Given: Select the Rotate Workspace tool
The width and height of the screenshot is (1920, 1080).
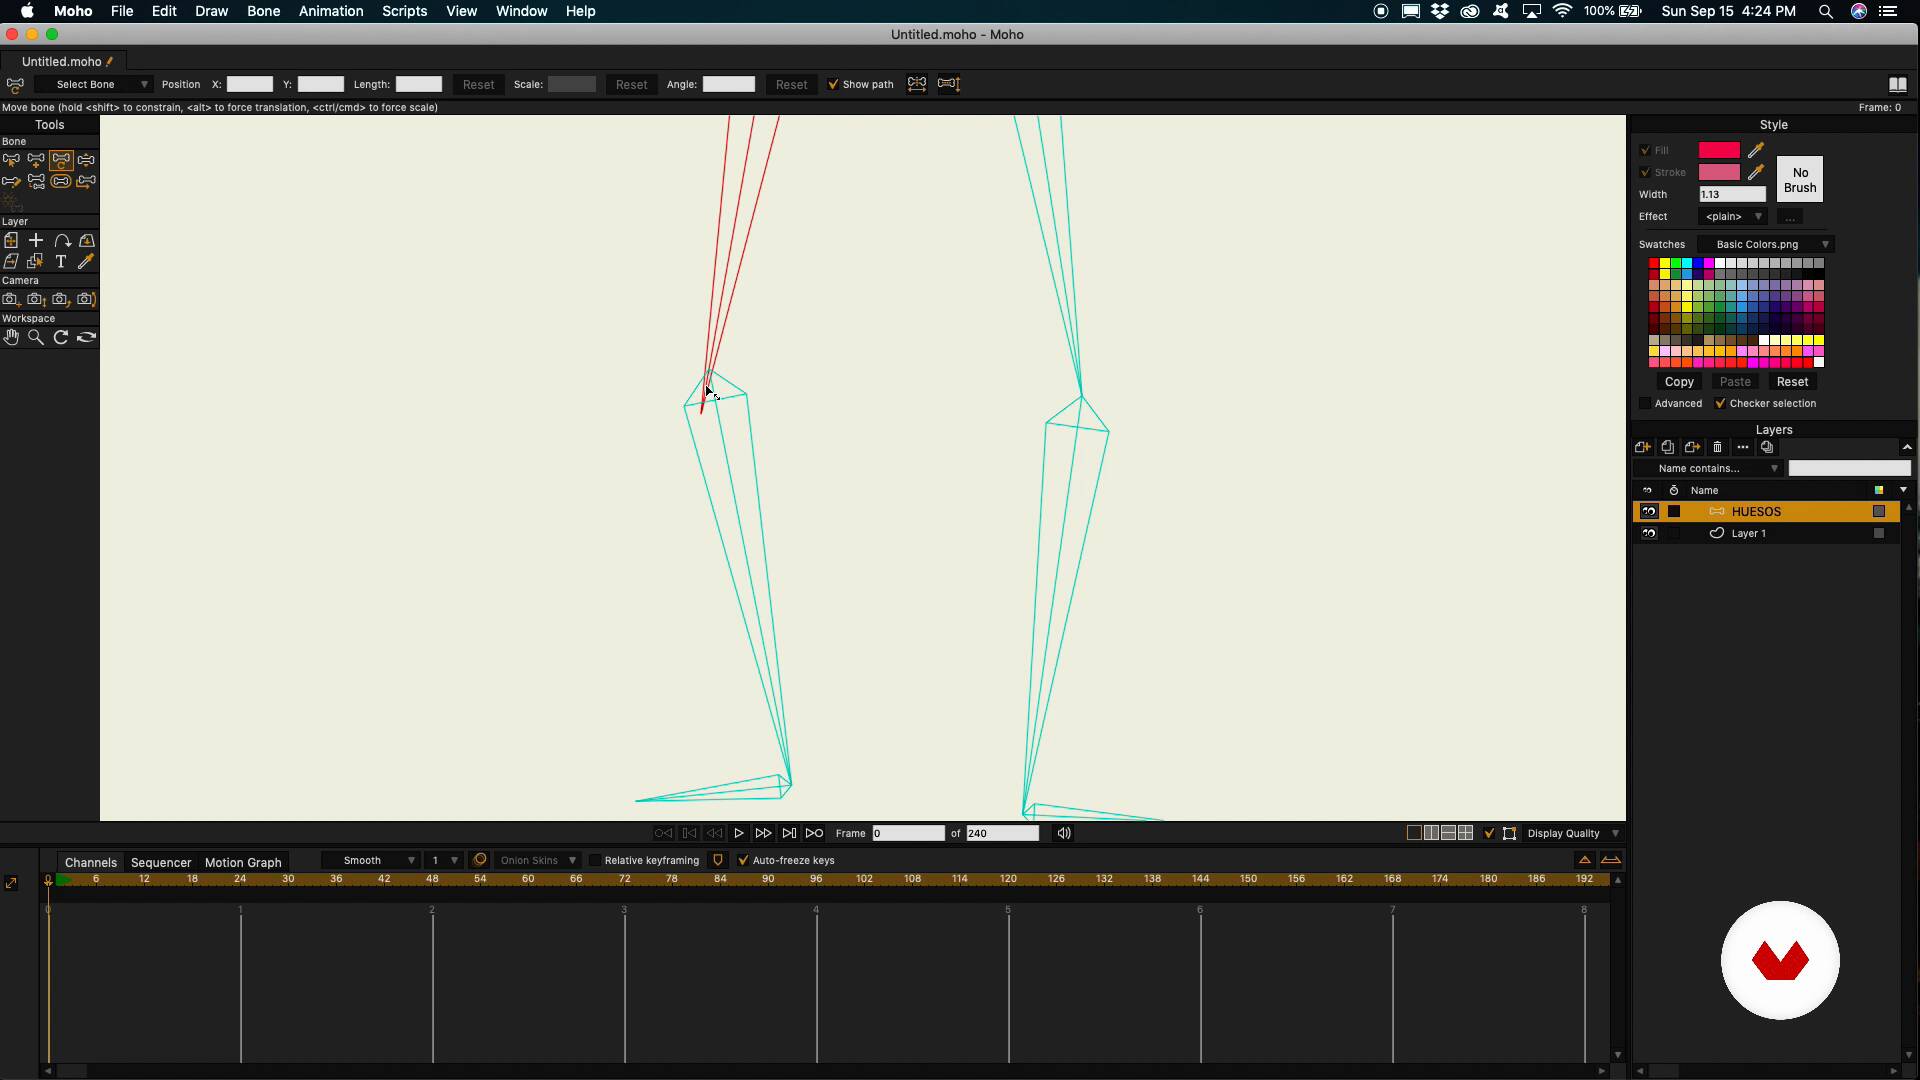Looking at the screenshot, I should tap(61, 338).
